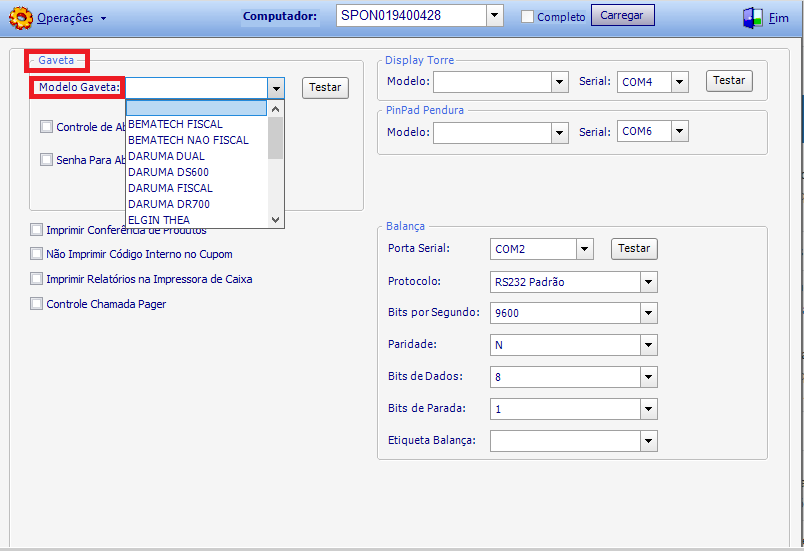Expand the Paridade dropdown
This screenshot has height=551, width=804.
tap(649, 345)
